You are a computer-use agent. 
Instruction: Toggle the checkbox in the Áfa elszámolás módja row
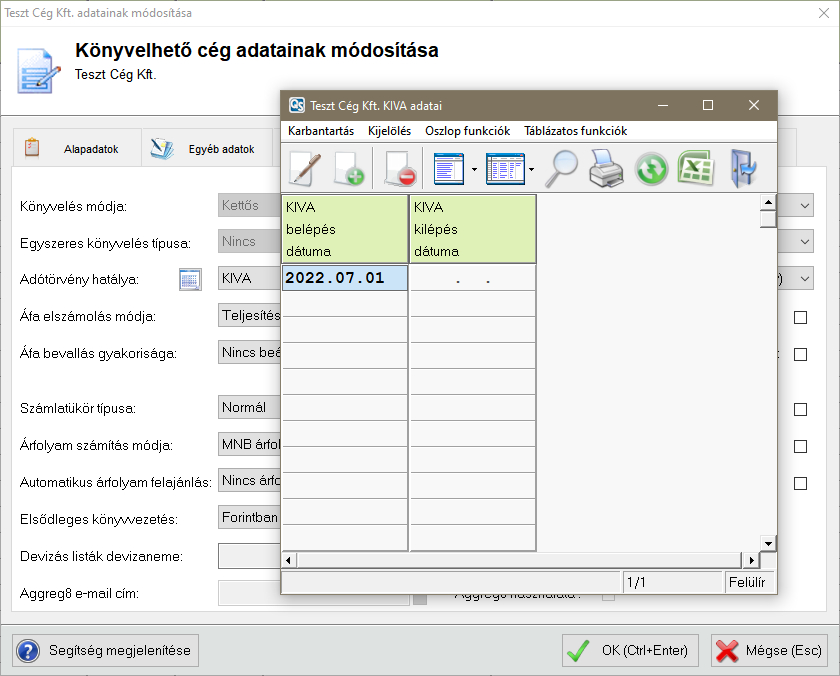[800, 318]
